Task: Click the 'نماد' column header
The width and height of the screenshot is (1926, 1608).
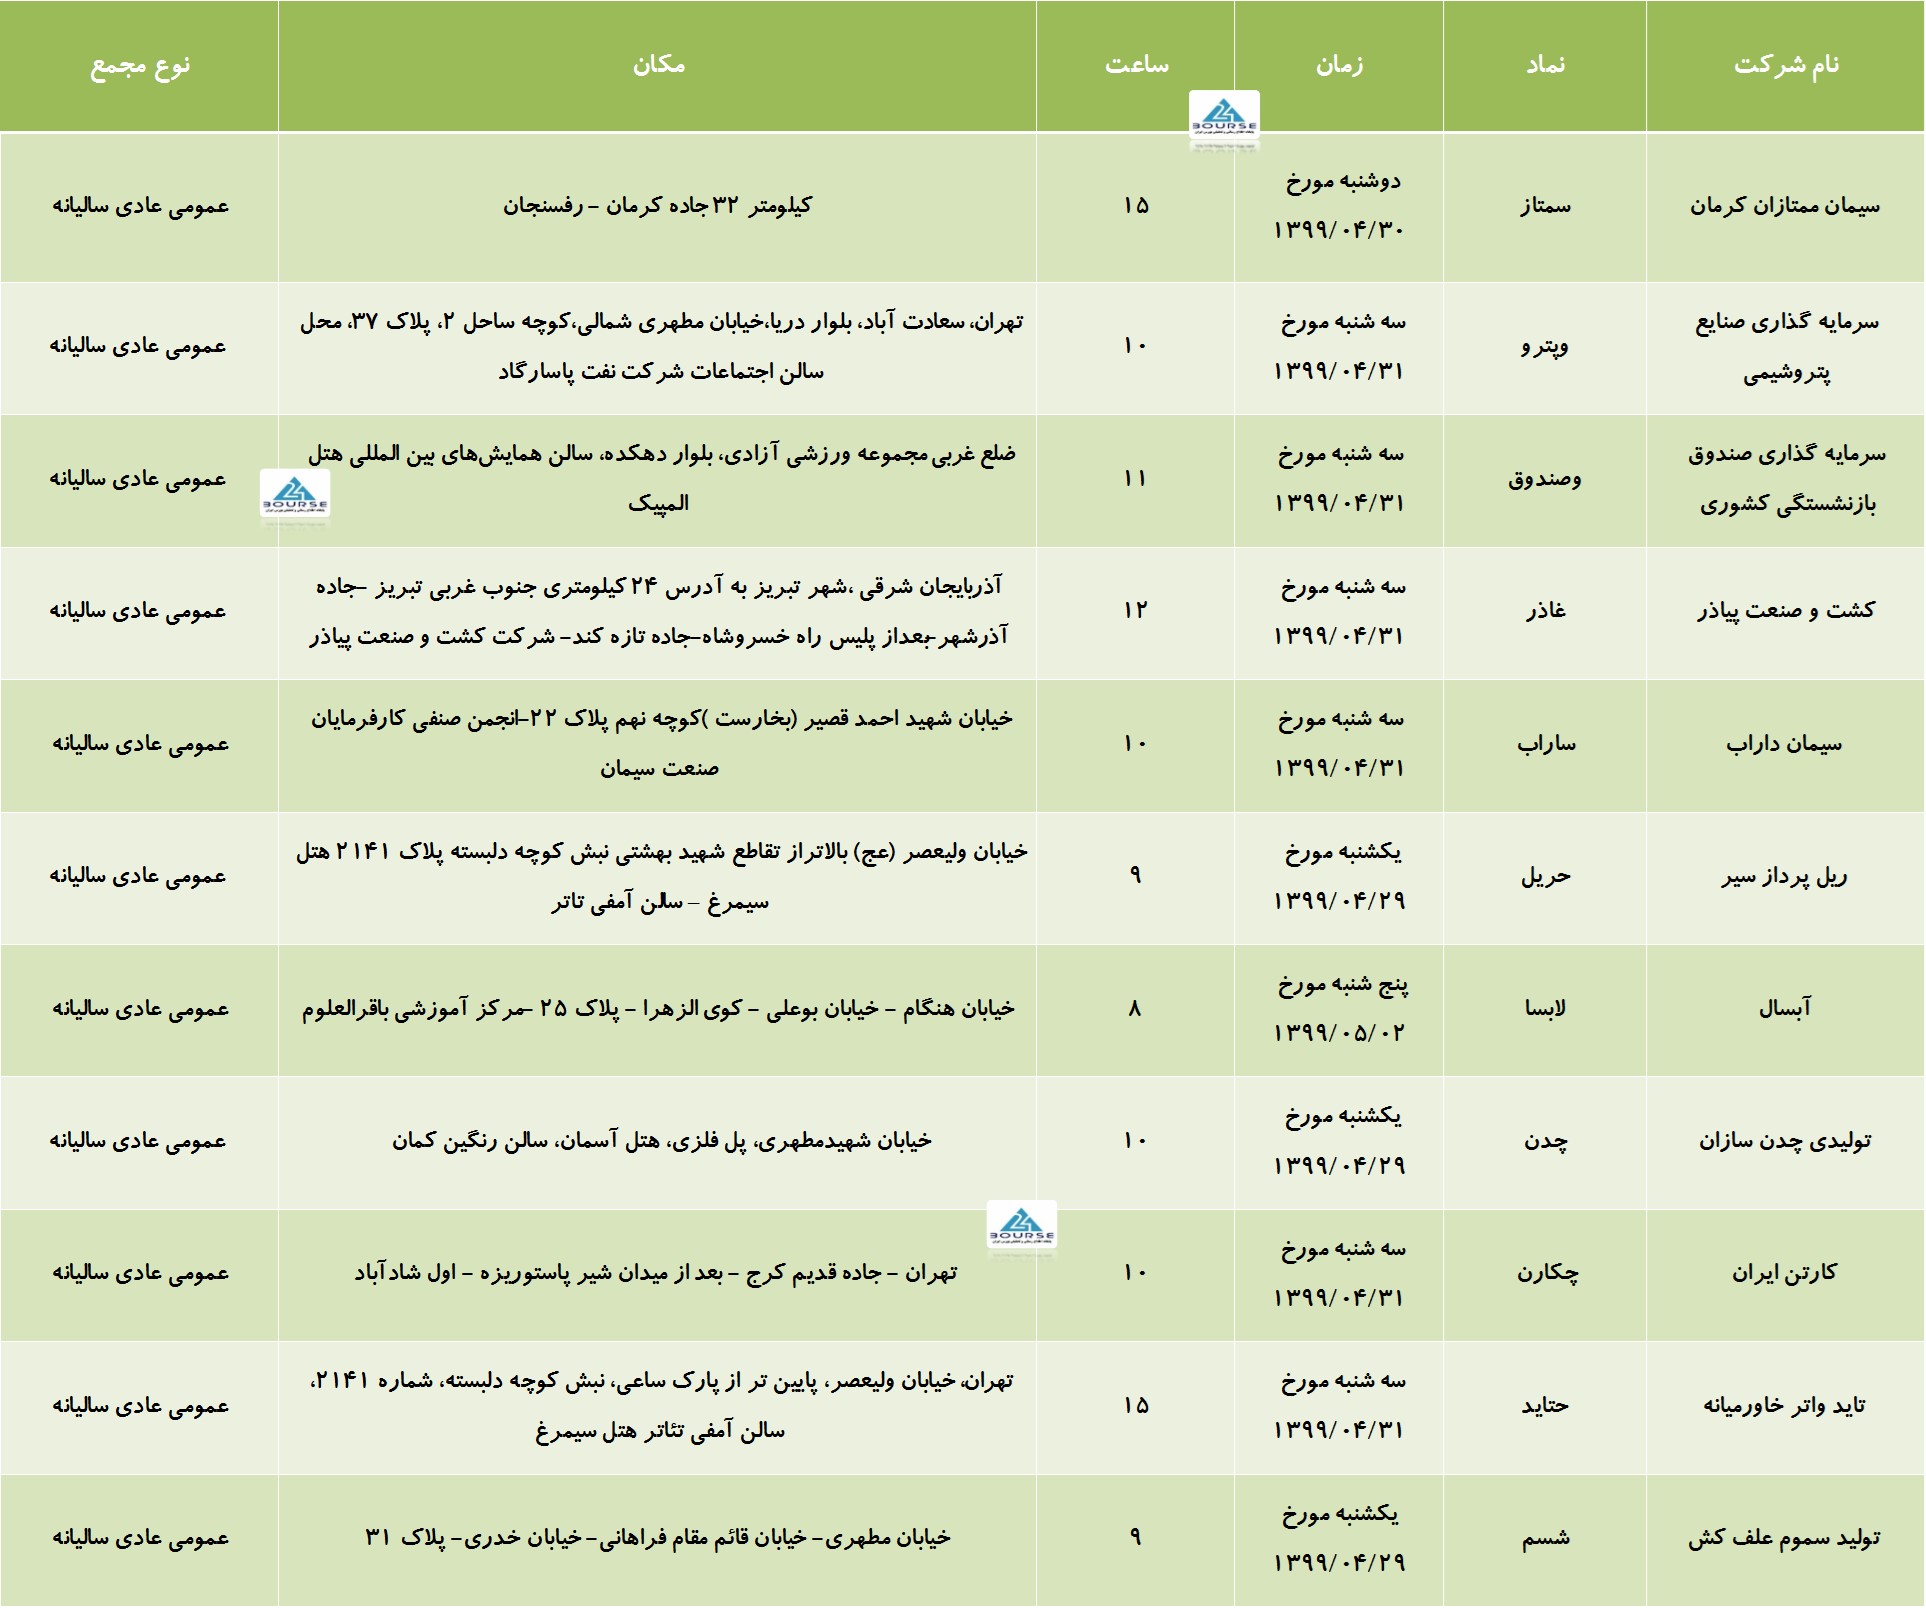Action: (x=1545, y=65)
